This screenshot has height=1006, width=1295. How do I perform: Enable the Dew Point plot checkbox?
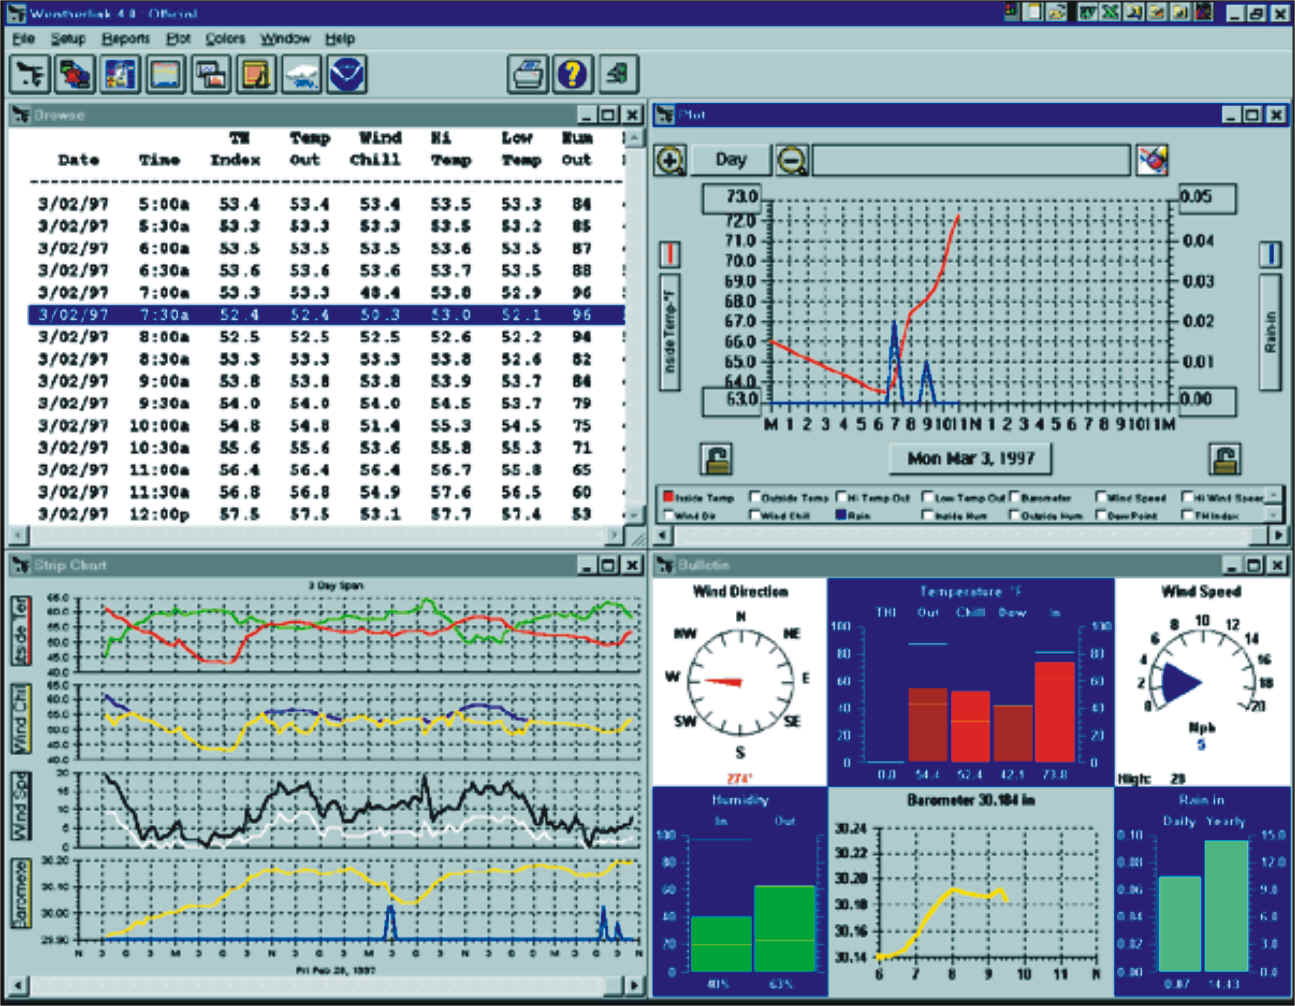point(1101,515)
